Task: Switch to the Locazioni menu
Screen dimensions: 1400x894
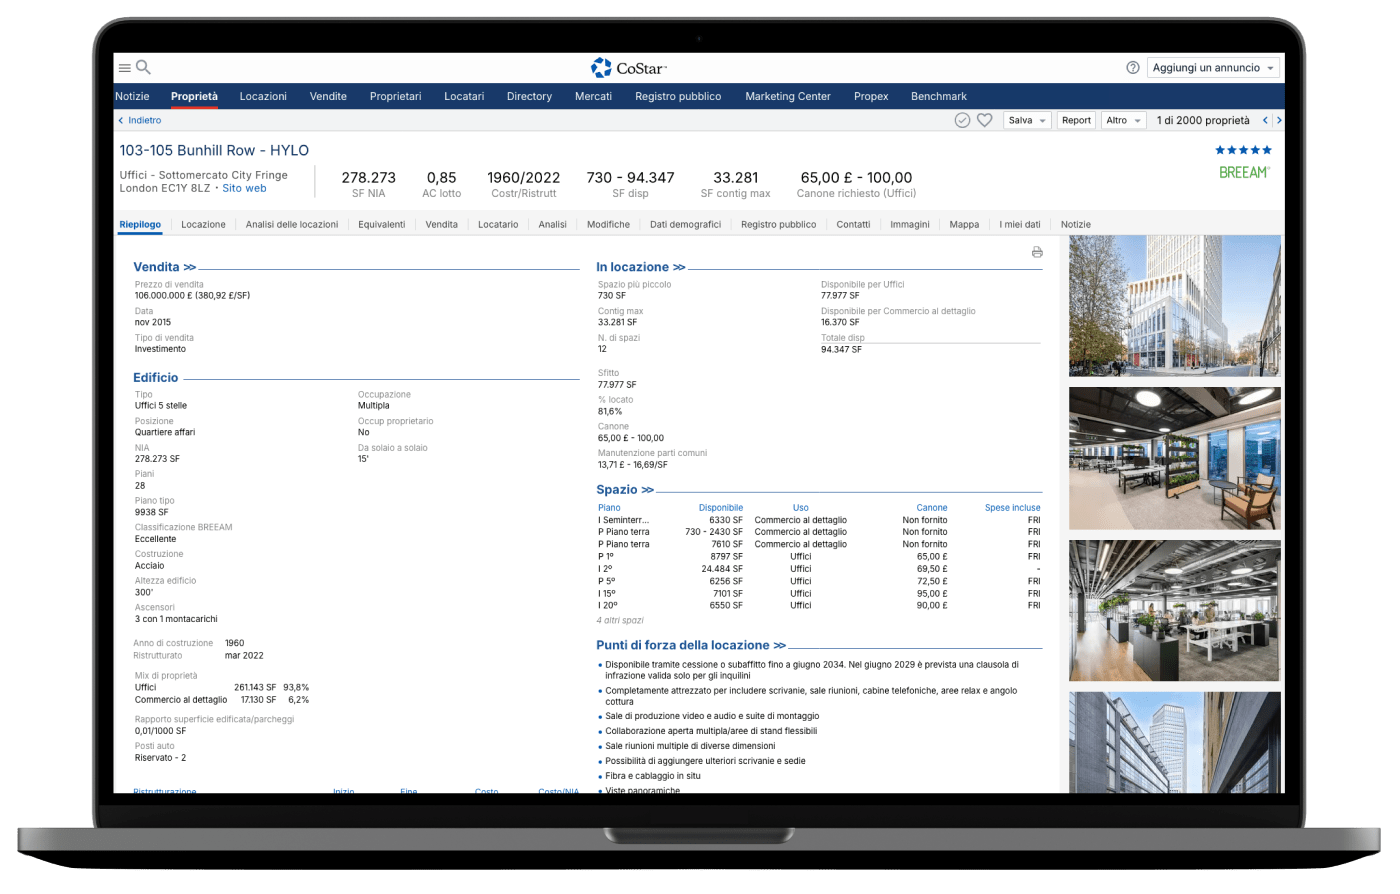Action: (263, 96)
